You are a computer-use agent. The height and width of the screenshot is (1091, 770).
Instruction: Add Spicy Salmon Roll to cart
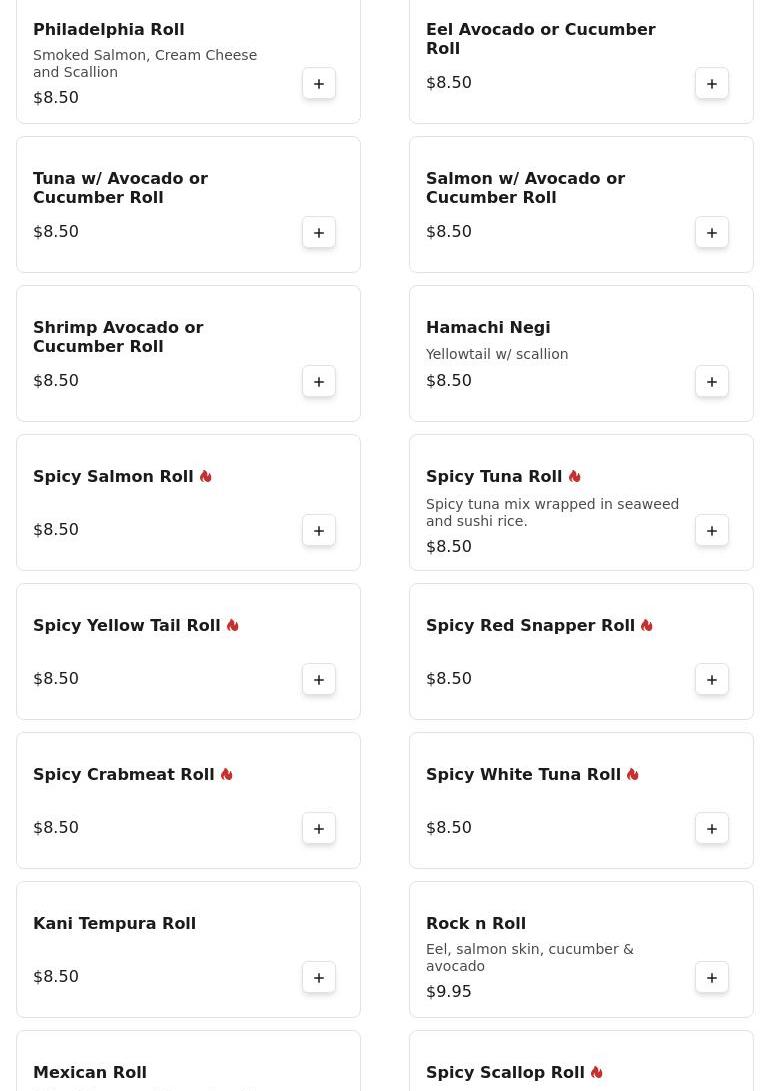pyautogui.click(x=319, y=531)
